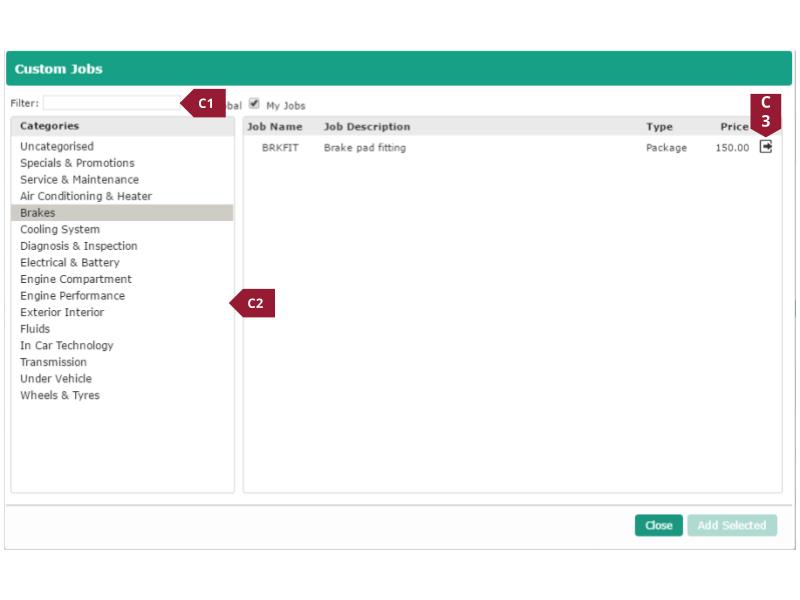Click the add-job arrow icon for BRKFIT
The height and width of the screenshot is (600, 800).
[x=766, y=147]
